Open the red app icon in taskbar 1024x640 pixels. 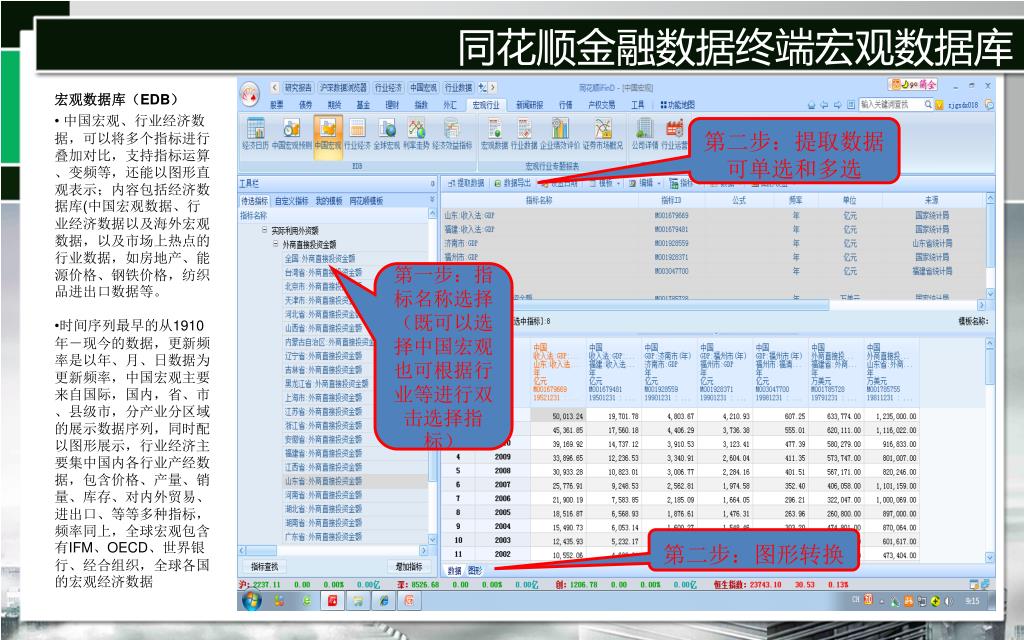click(x=332, y=600)
